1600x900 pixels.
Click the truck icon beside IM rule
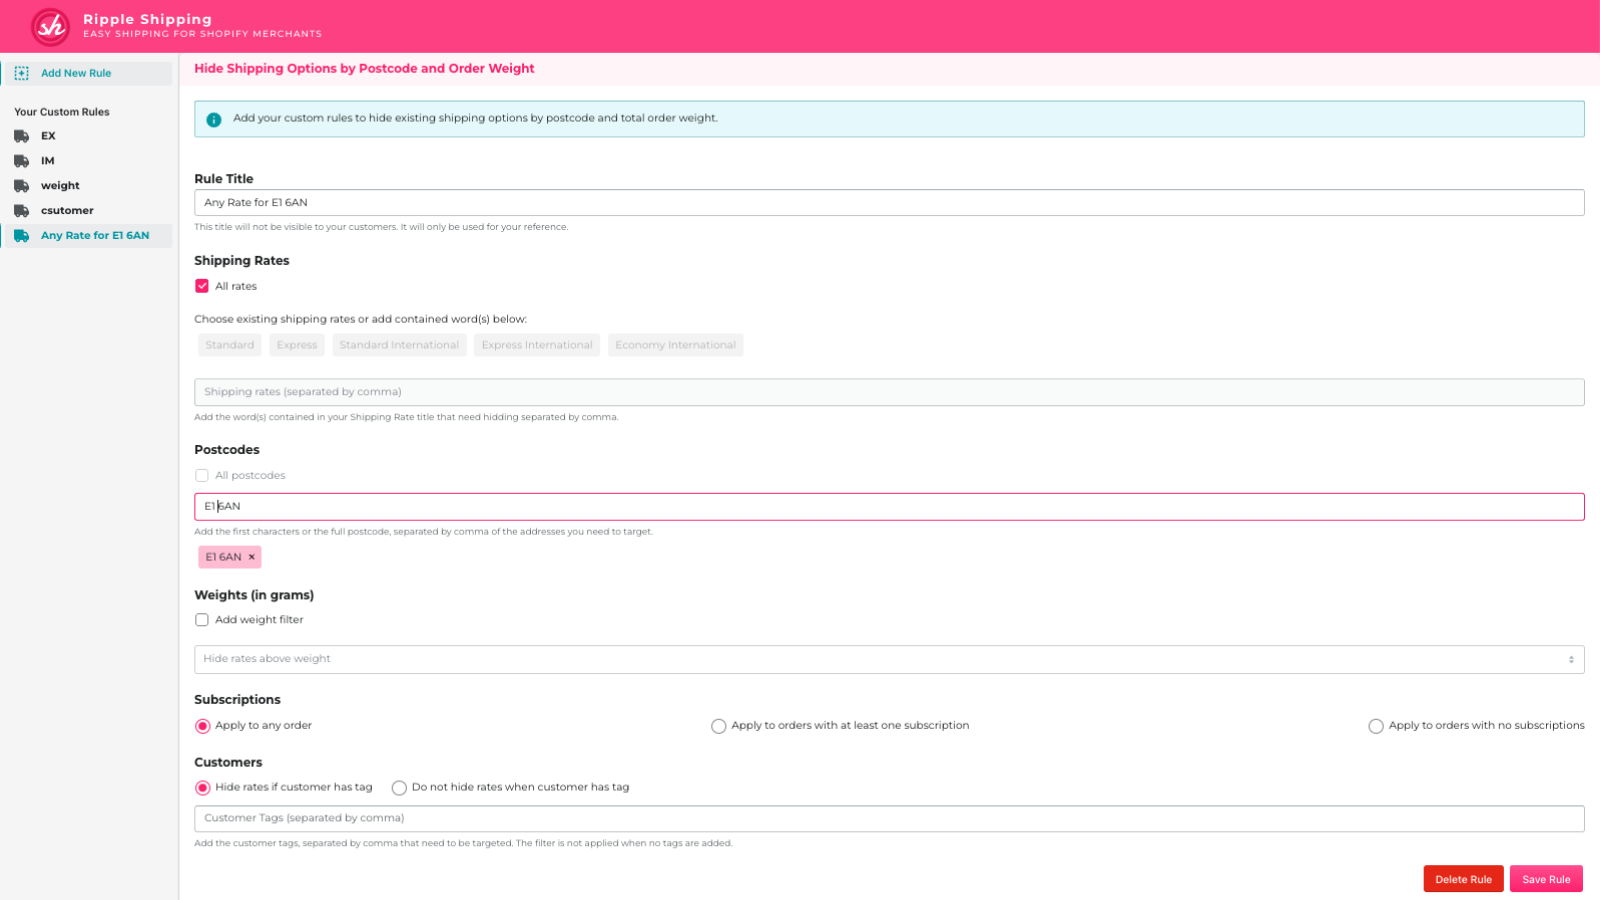click(x=22, y=161)
